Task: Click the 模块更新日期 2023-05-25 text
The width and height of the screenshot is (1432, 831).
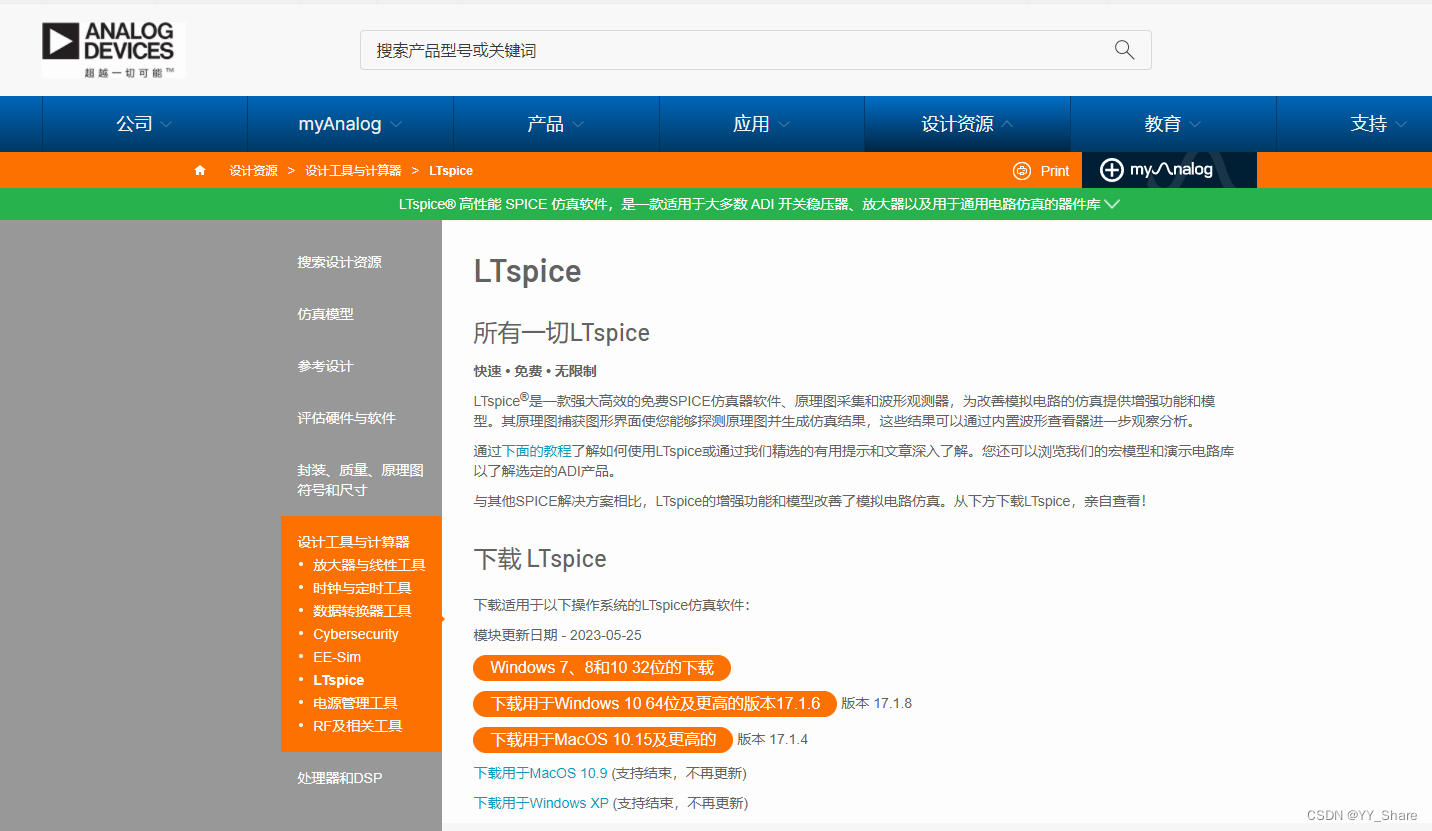Action: [x=557, y=636]
